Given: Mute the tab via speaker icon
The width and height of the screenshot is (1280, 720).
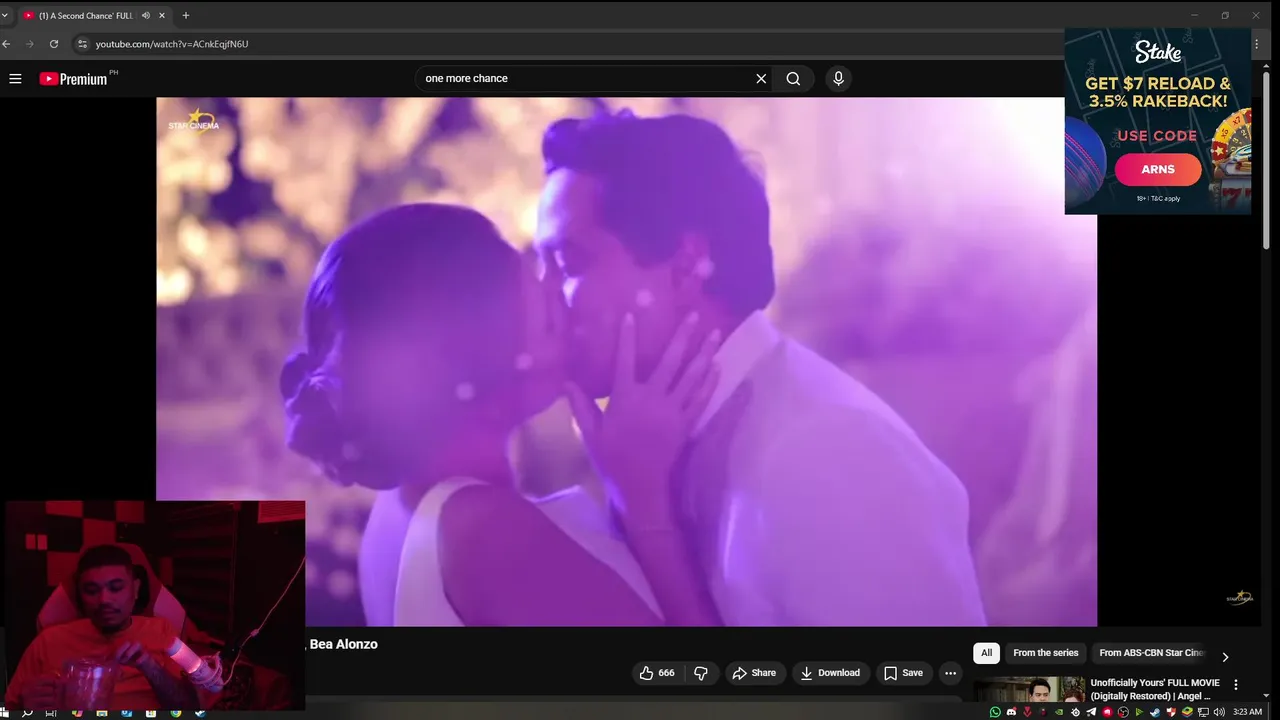Looking at the screenshot, I should [x=146, y=15].
